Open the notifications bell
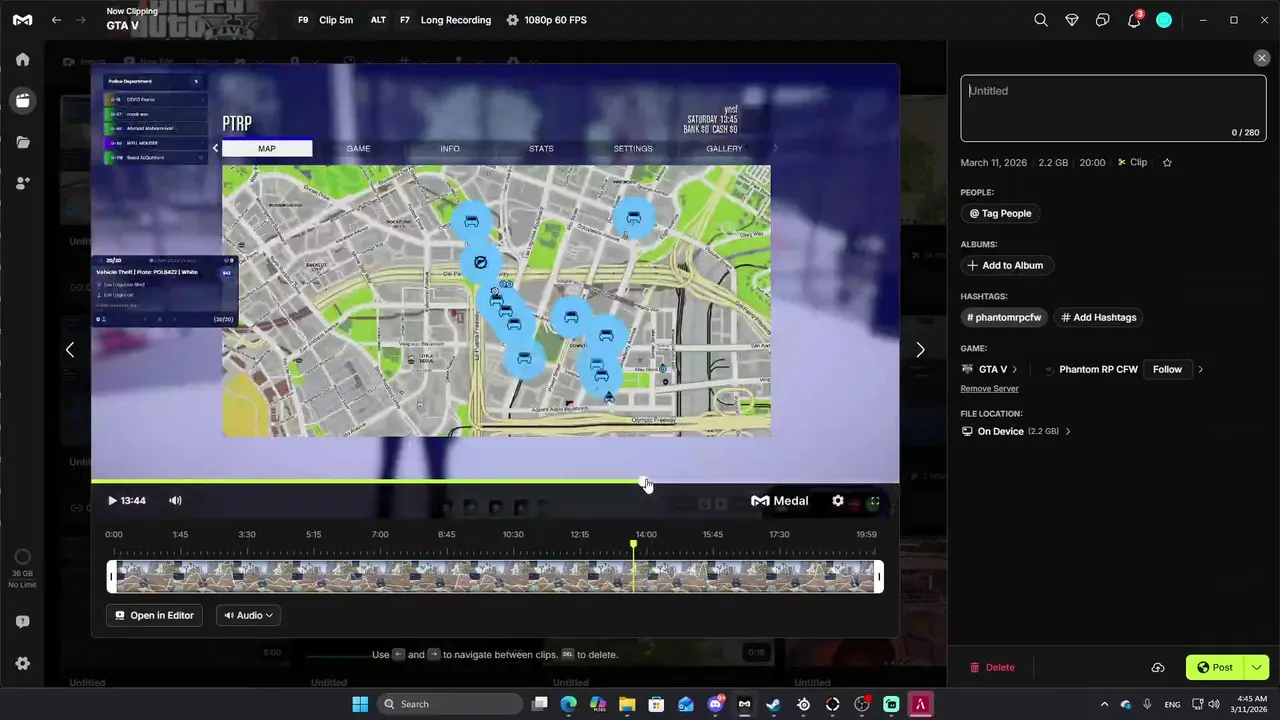 click(1134, 20)
